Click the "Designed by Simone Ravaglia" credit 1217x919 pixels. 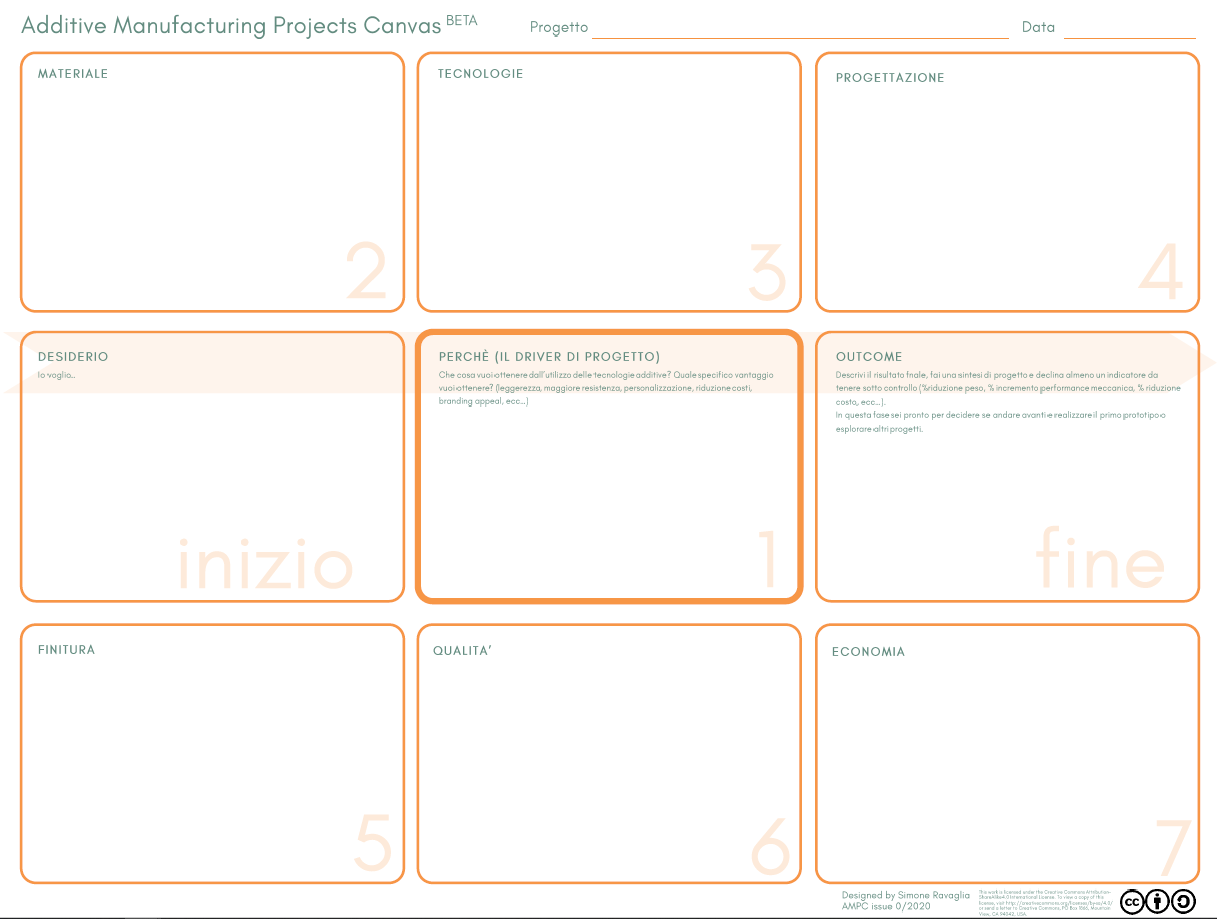coord(905,895)
